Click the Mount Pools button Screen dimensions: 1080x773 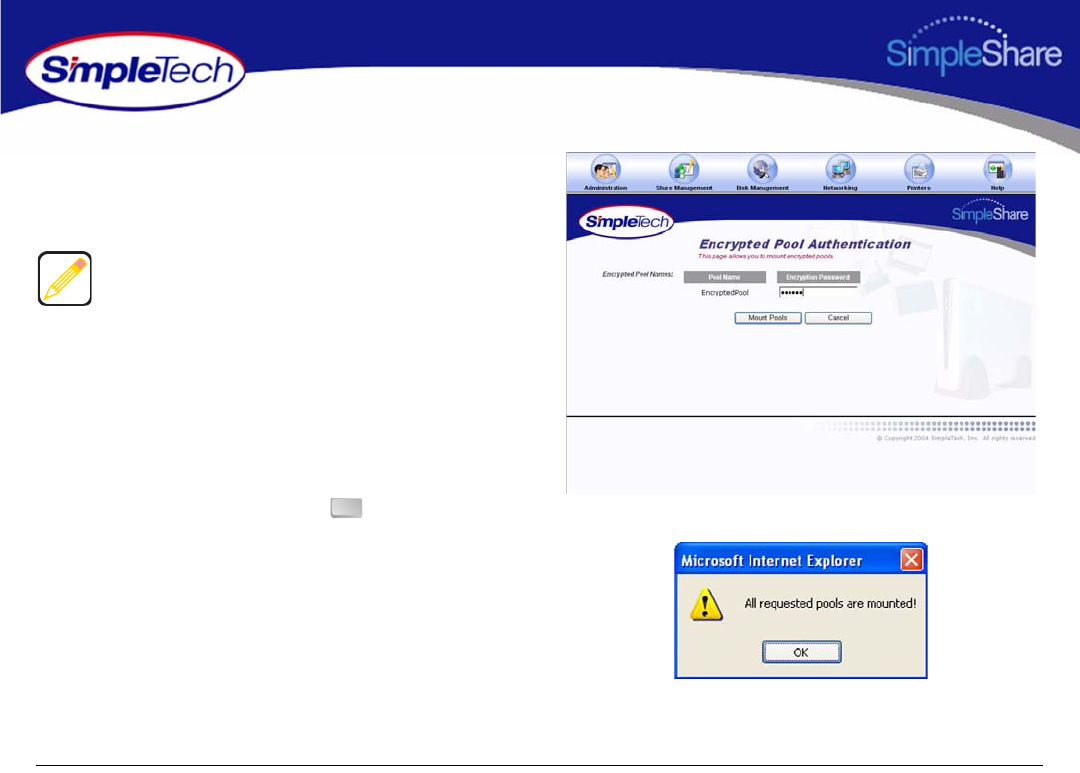[768, 318]
